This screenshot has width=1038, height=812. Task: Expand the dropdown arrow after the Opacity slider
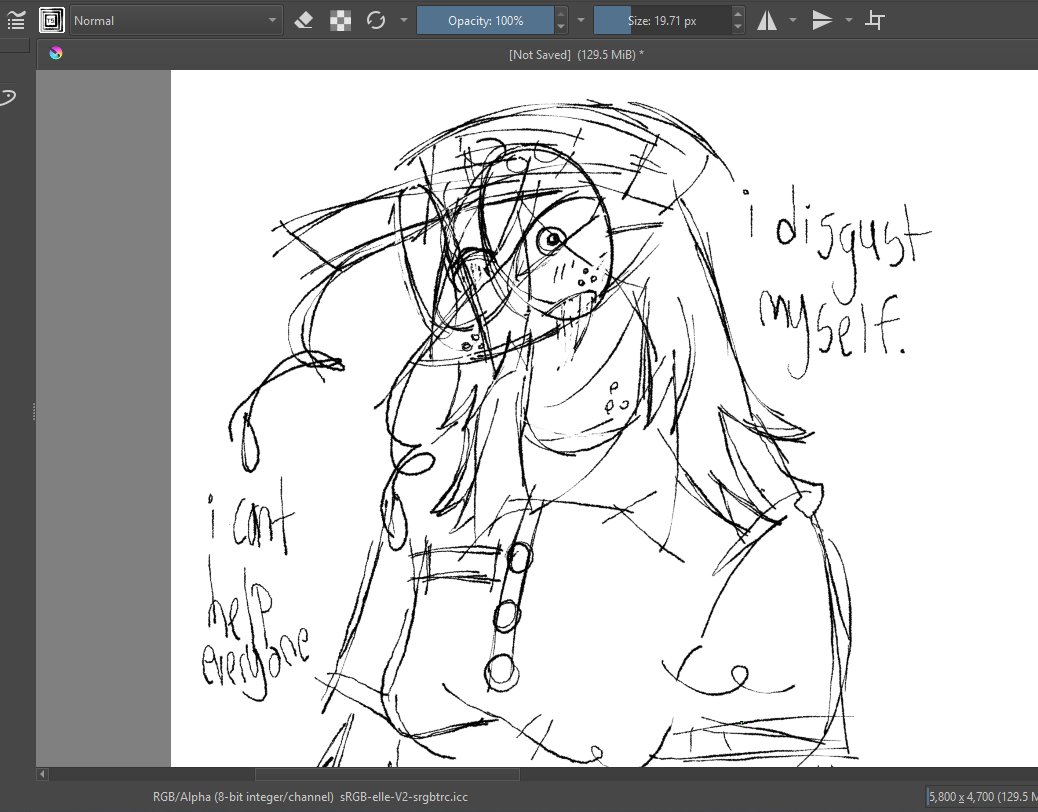coord(581,21)
